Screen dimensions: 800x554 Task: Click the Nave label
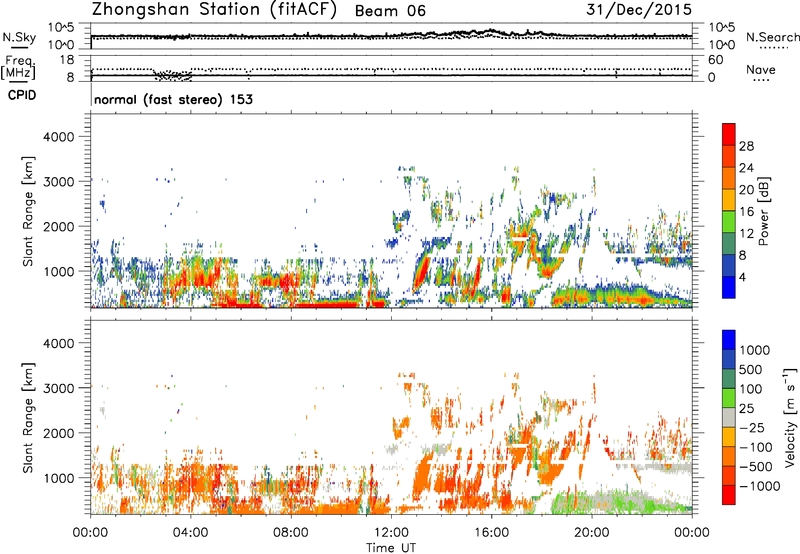click(761, 69)
